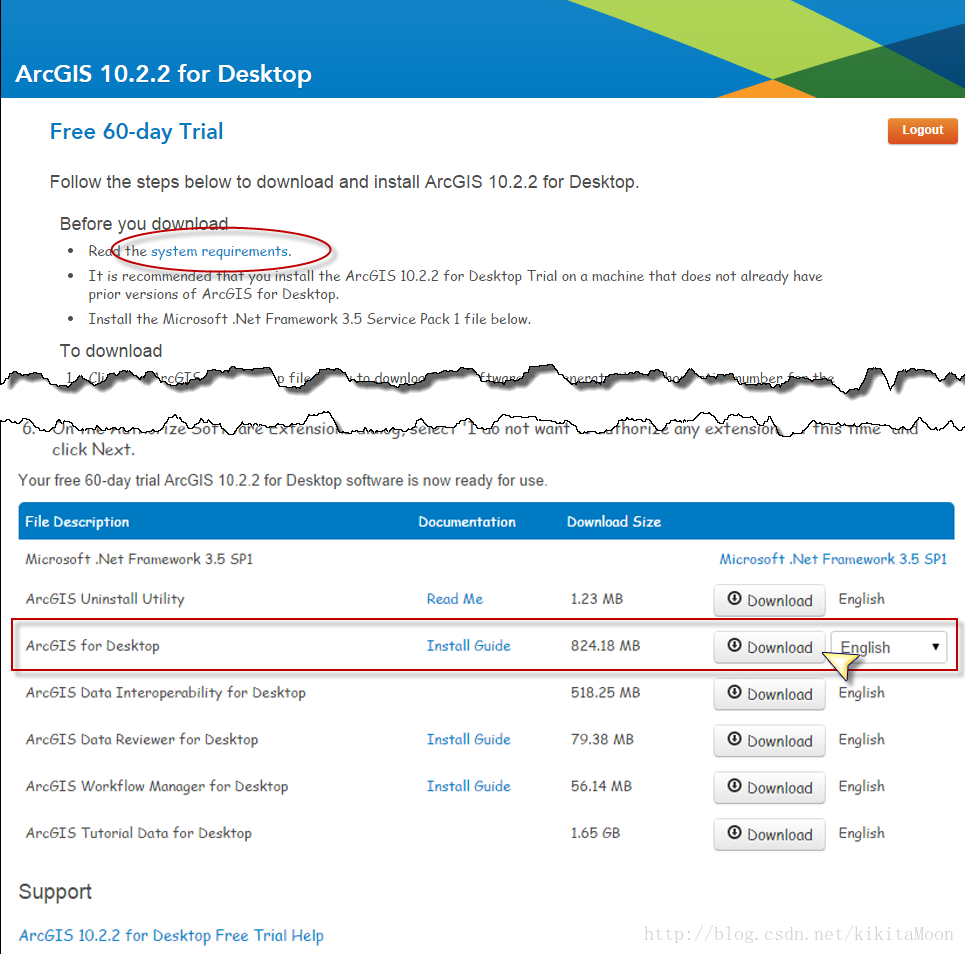Click the Before you download heading
This screenshot has width=965, height=954.
pos(144,224)
